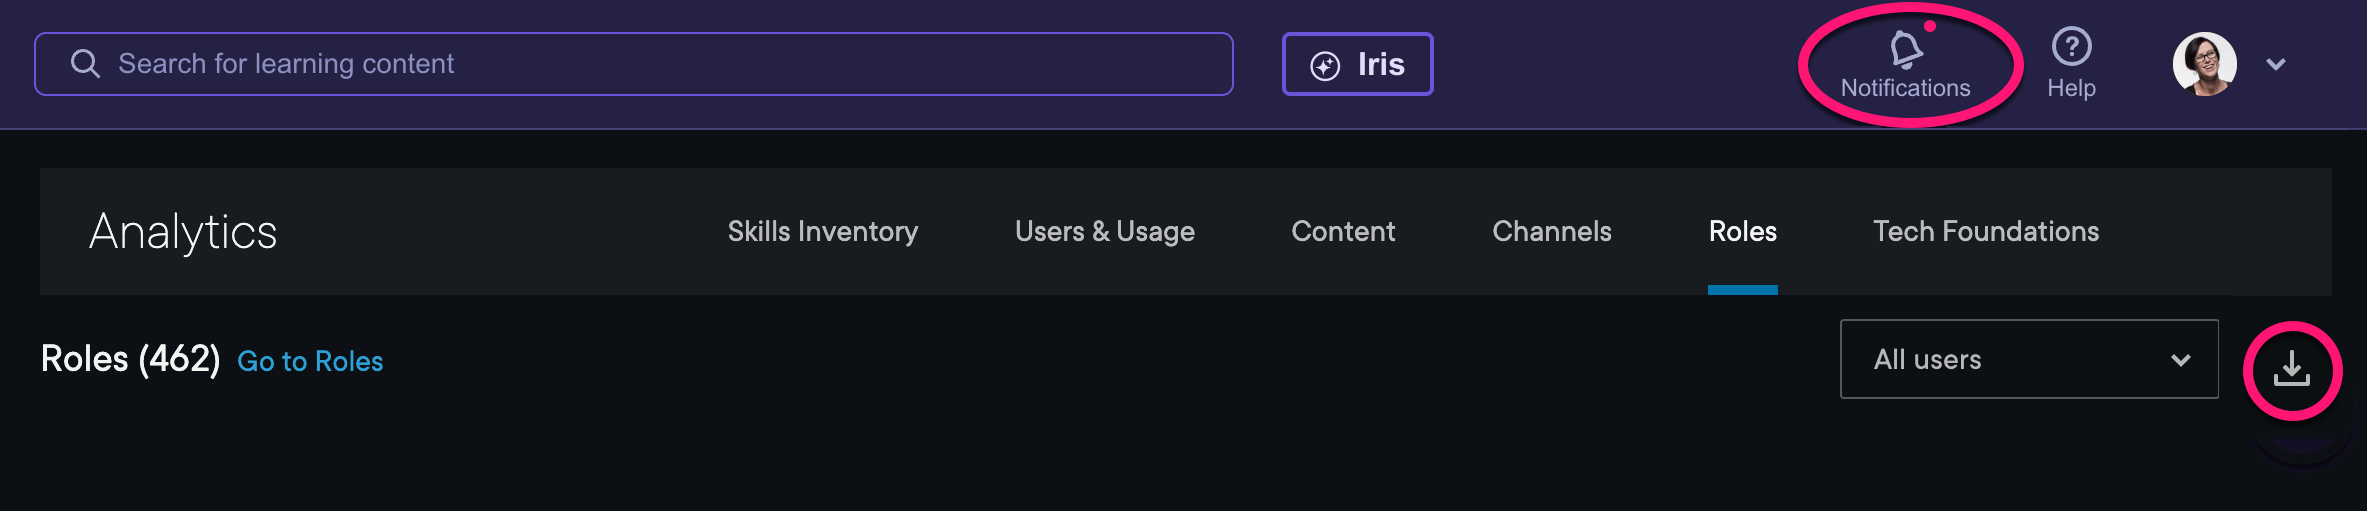Open the Notifications bell

1906,49
